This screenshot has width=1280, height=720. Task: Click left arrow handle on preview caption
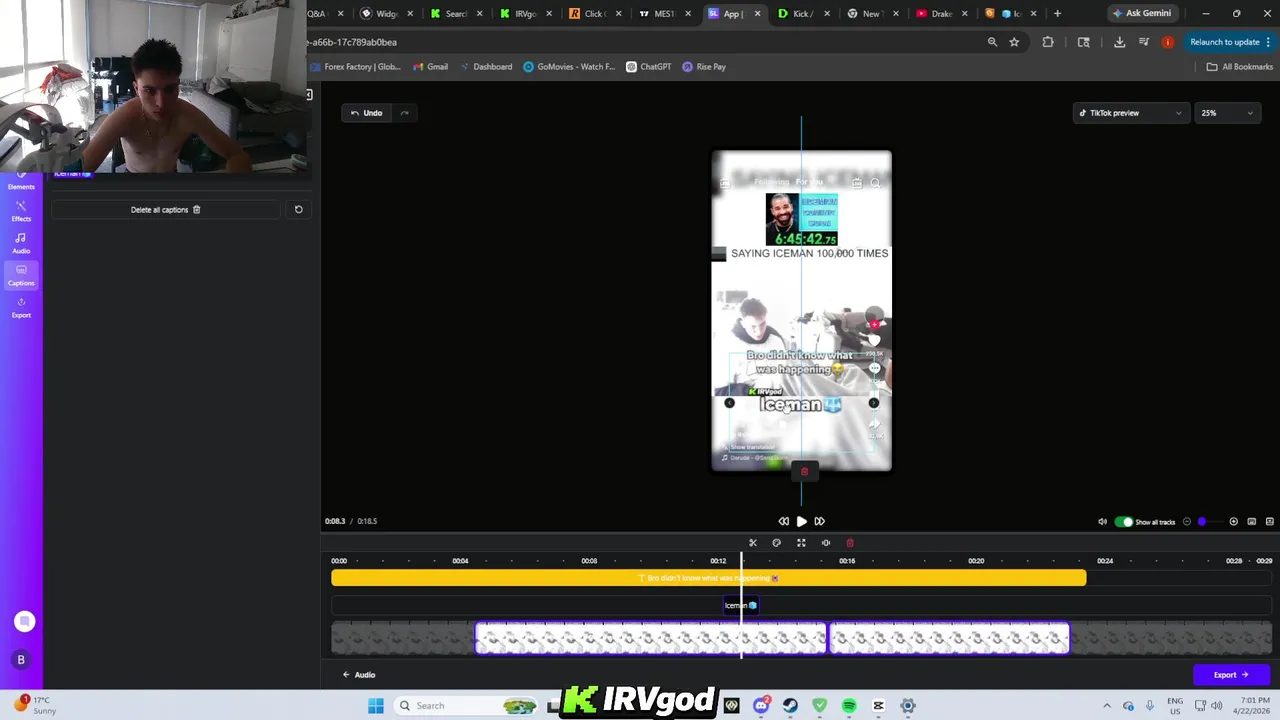coord(729,403)
